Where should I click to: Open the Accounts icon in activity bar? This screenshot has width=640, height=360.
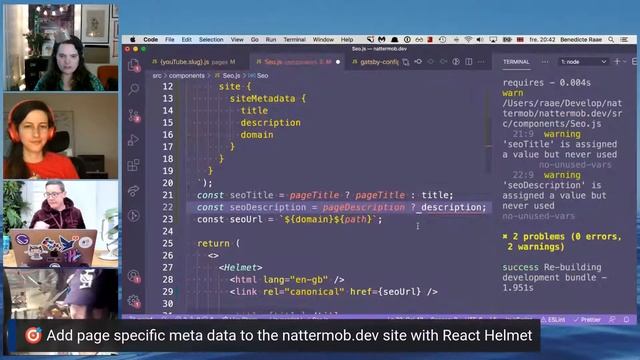pos(134,277)
